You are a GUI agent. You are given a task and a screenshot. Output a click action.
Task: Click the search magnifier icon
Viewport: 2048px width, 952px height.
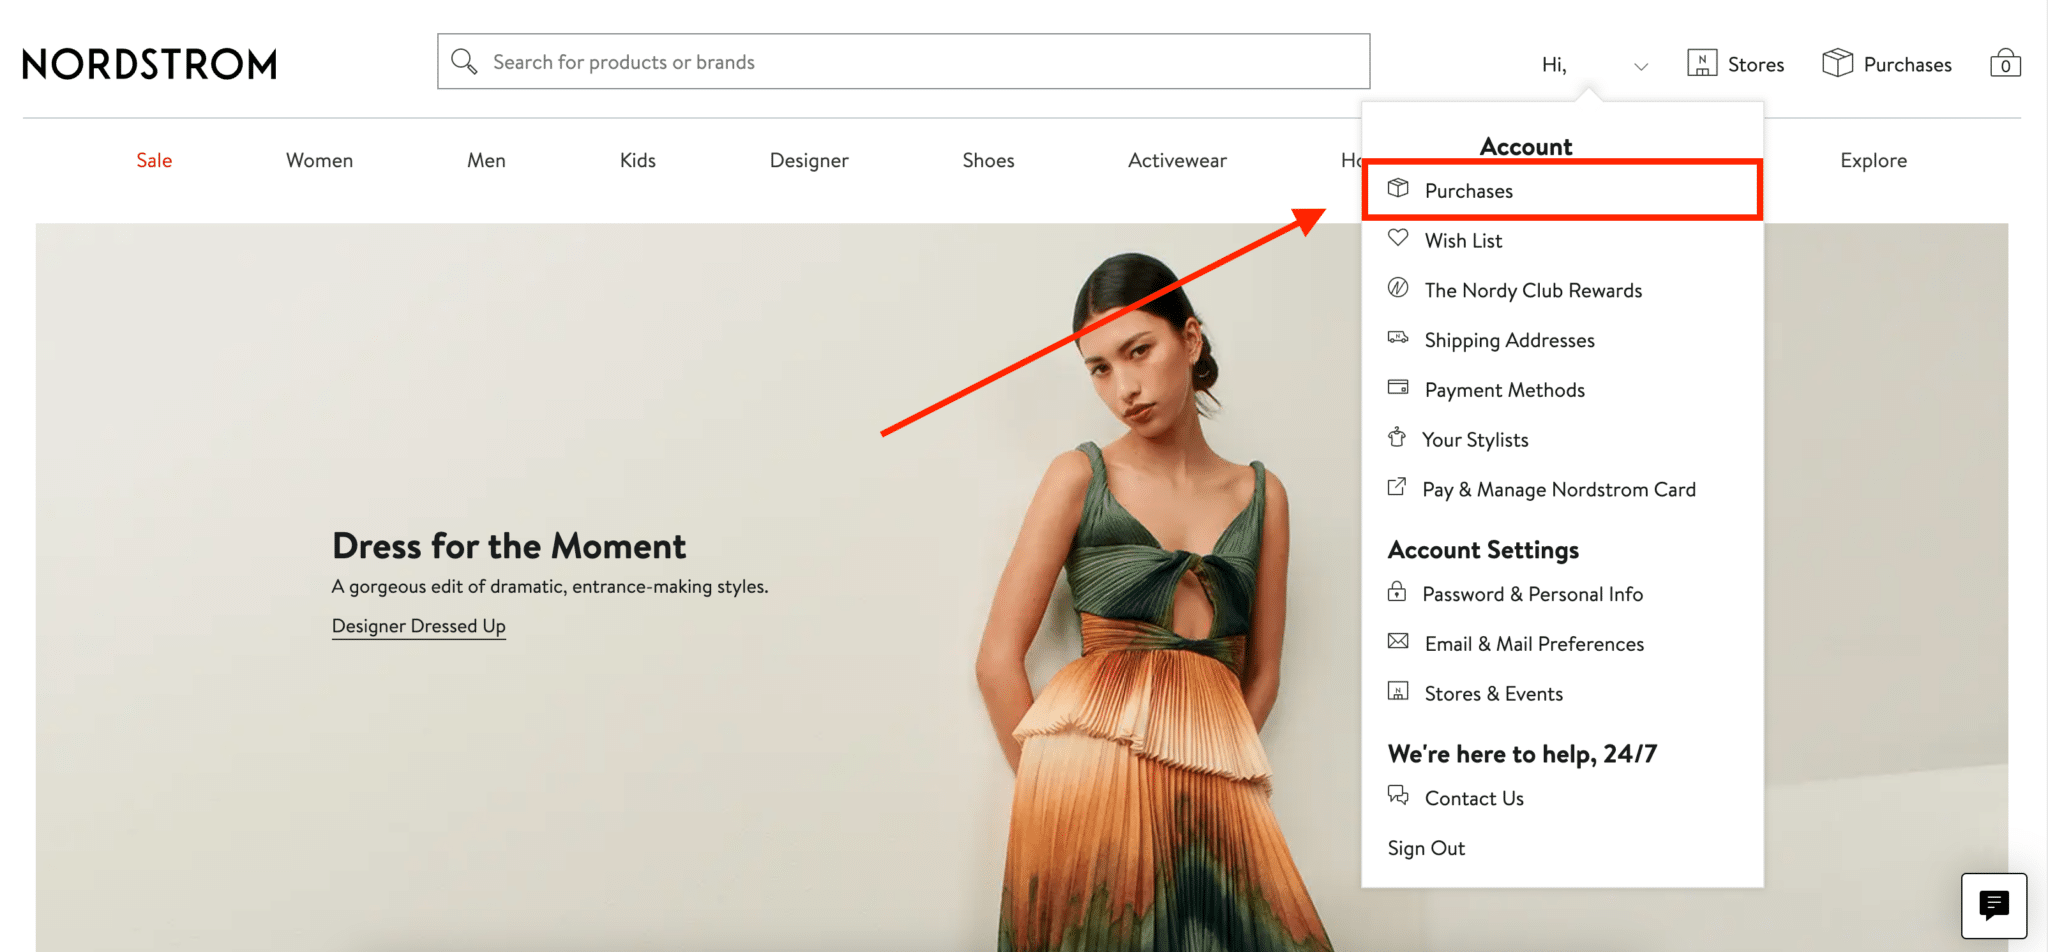click(464, 62)
